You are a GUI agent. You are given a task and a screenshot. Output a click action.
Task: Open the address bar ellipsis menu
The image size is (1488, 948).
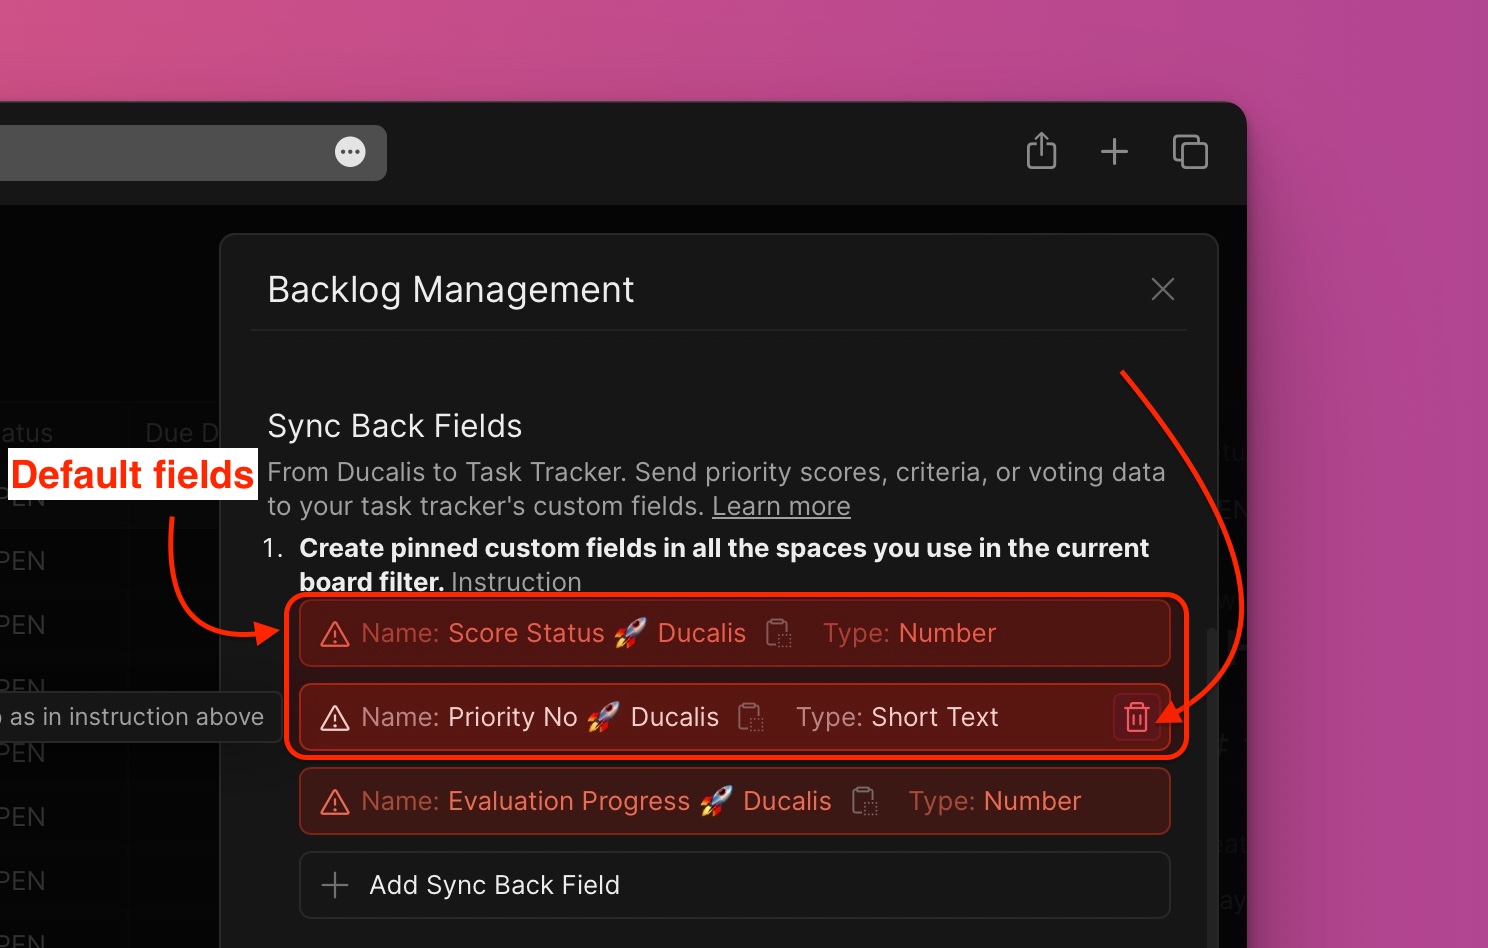(x=350, y=151)
